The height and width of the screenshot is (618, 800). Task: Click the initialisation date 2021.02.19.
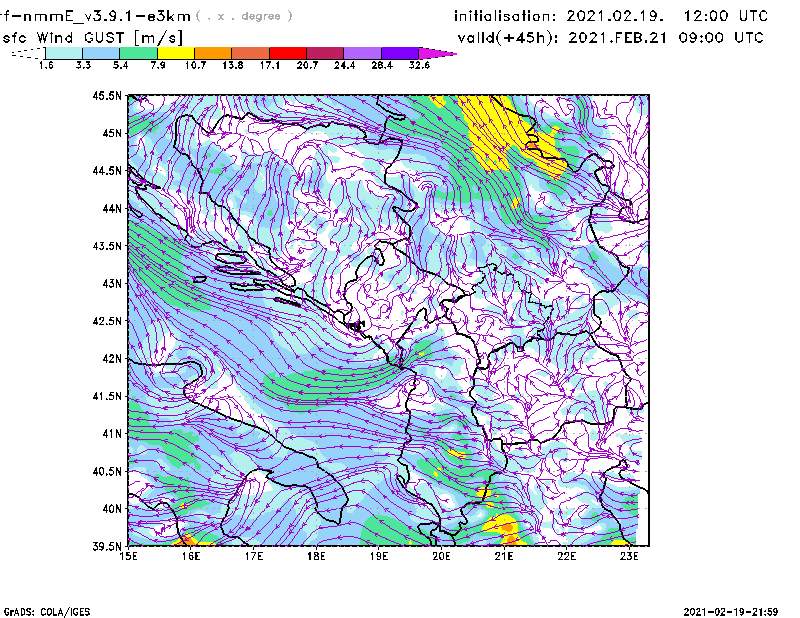[x=615, y=16]
